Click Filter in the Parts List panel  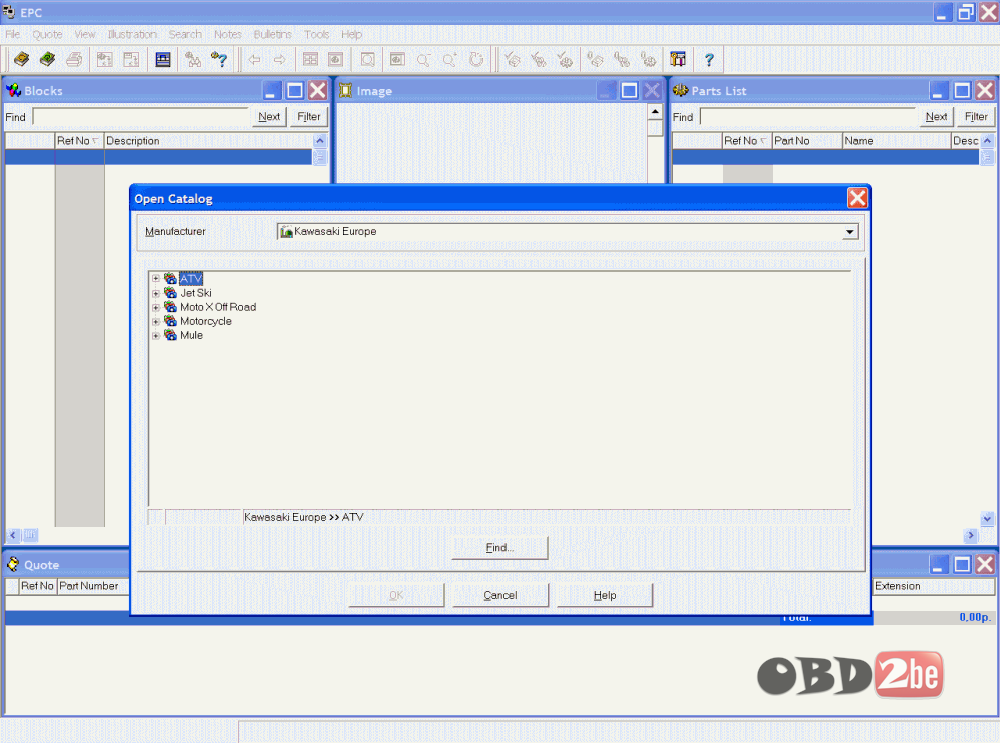976,117
